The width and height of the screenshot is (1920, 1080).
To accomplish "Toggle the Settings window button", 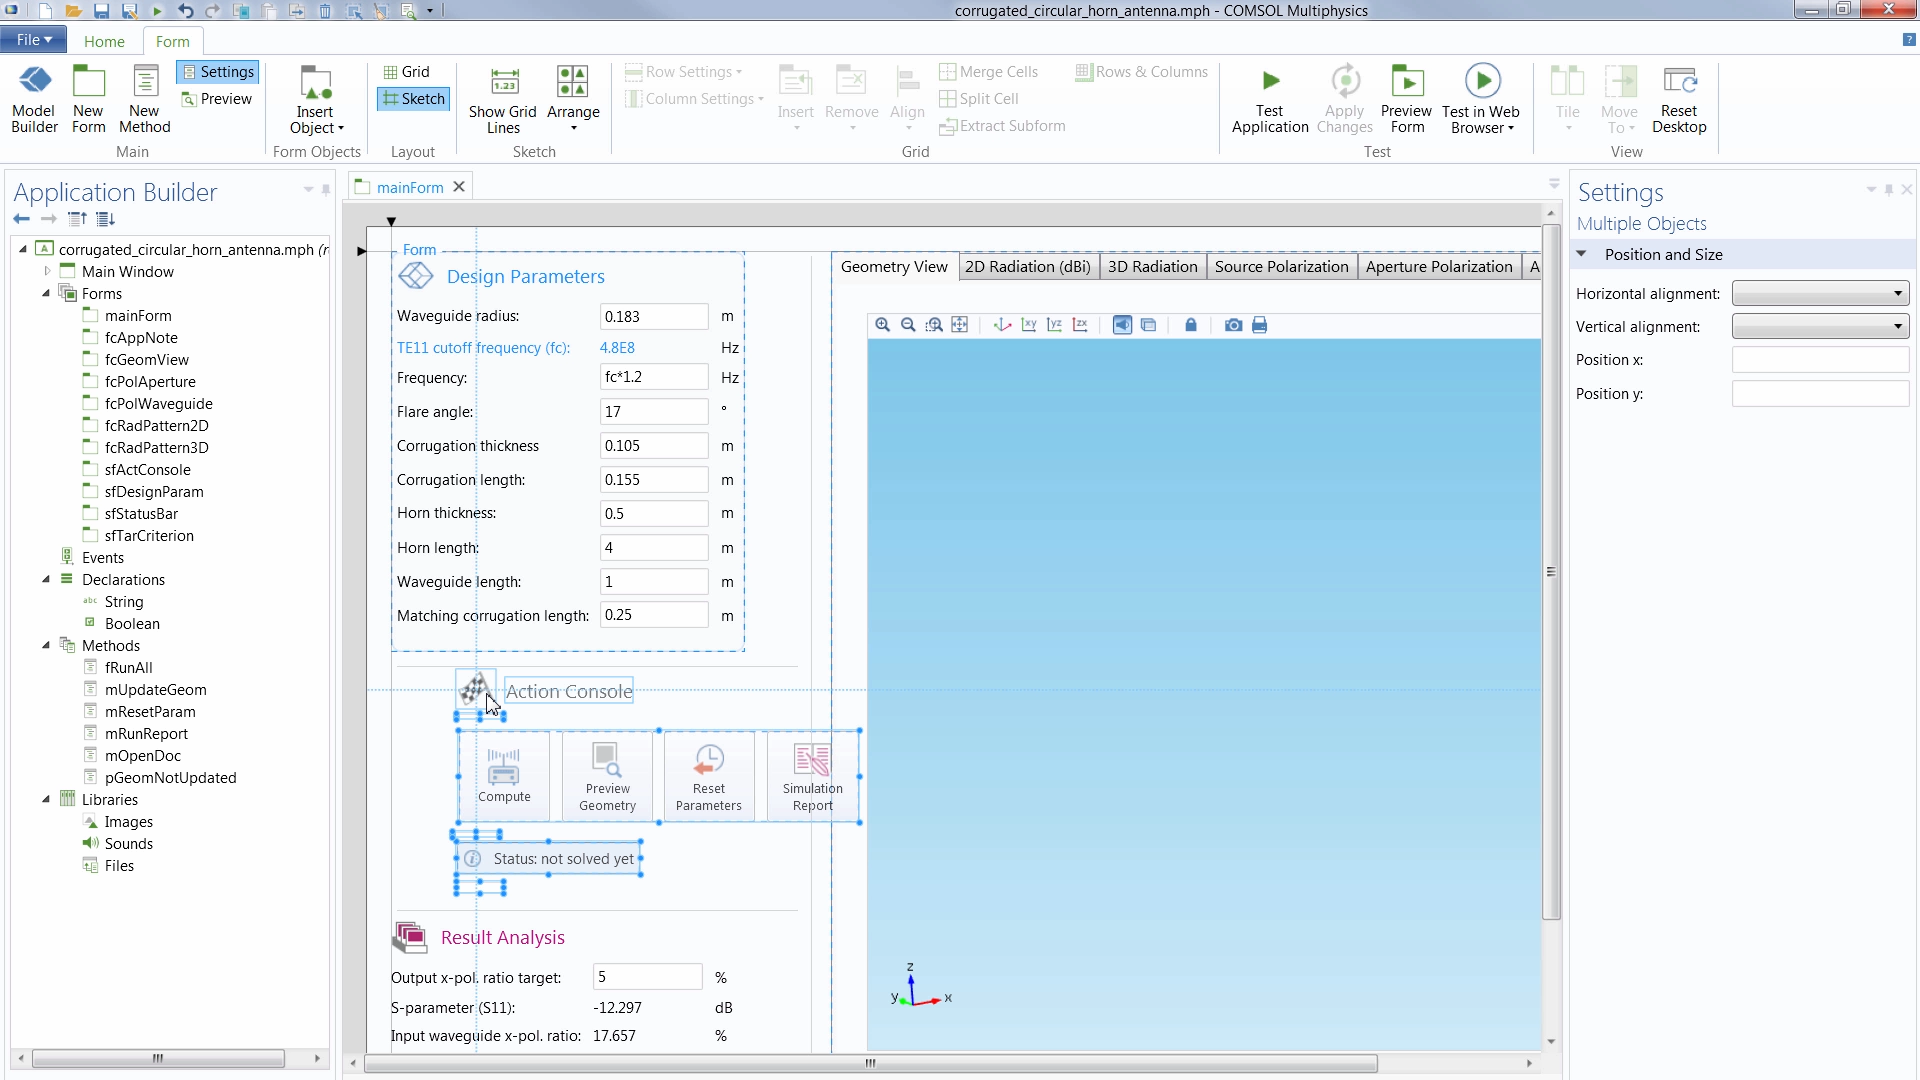I will (217, 72).
